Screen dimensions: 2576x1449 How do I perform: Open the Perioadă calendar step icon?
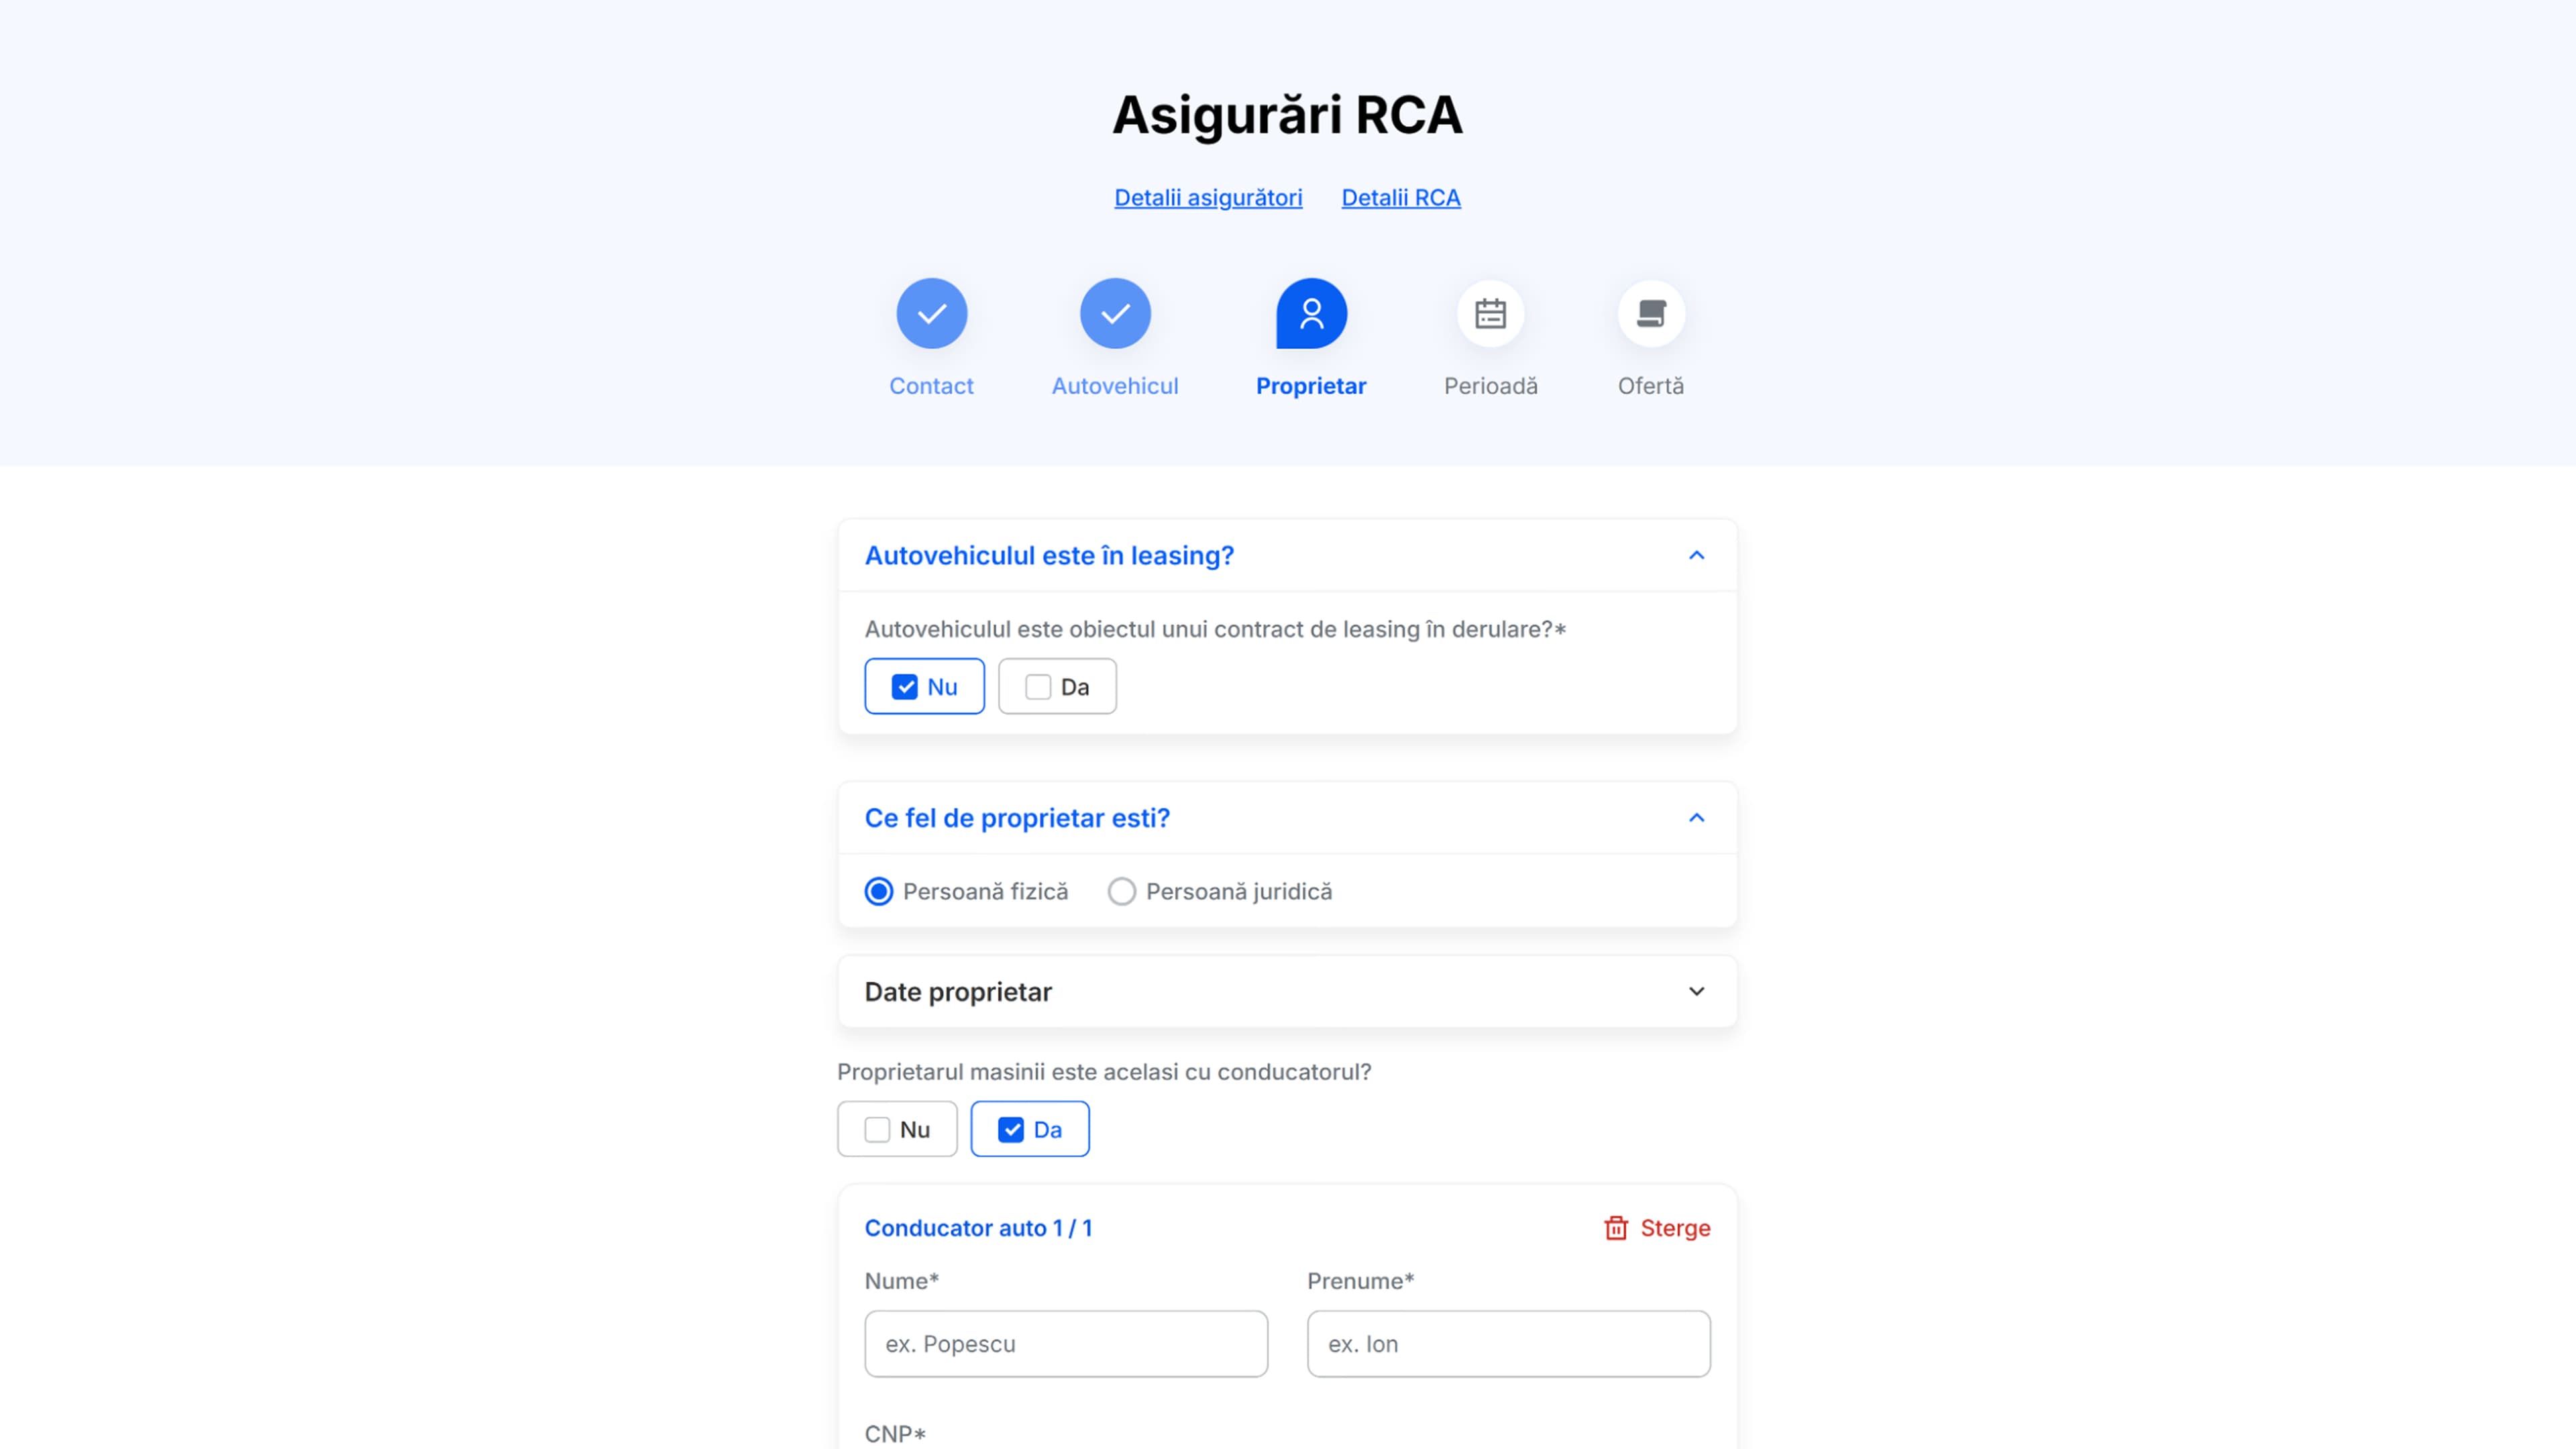1490,314
